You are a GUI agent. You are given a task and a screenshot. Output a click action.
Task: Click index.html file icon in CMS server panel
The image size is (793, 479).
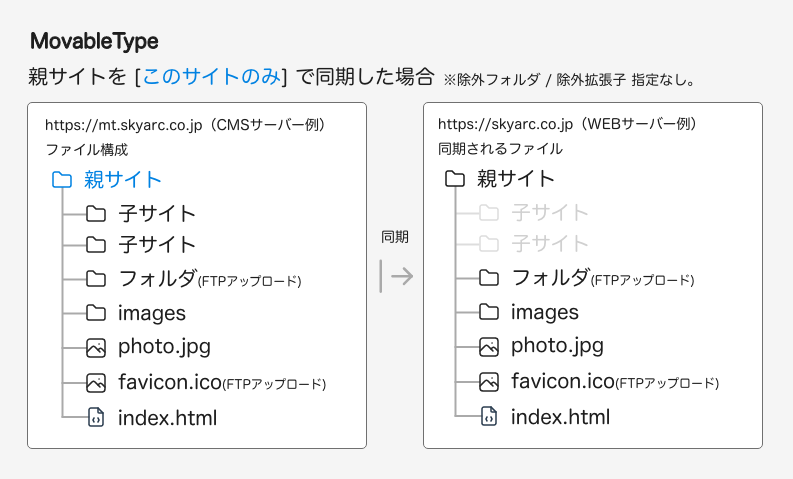click(96, 417)
